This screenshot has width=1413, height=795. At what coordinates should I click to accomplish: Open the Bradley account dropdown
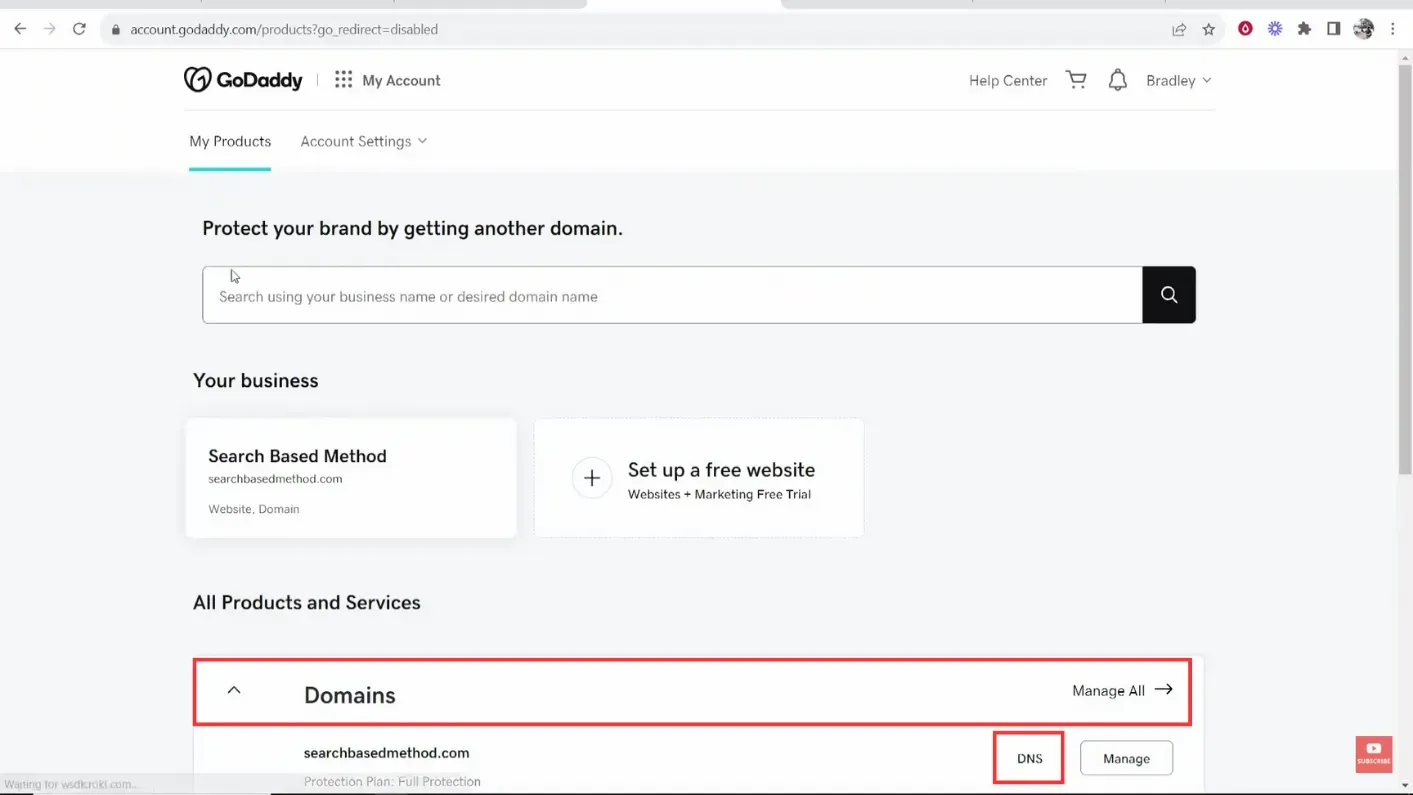1178,80
